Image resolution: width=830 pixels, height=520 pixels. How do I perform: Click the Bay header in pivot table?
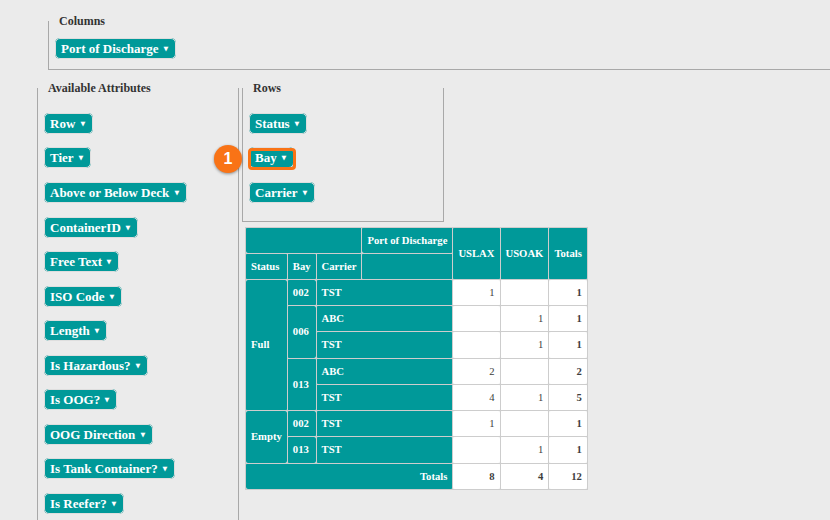point(302,267)
